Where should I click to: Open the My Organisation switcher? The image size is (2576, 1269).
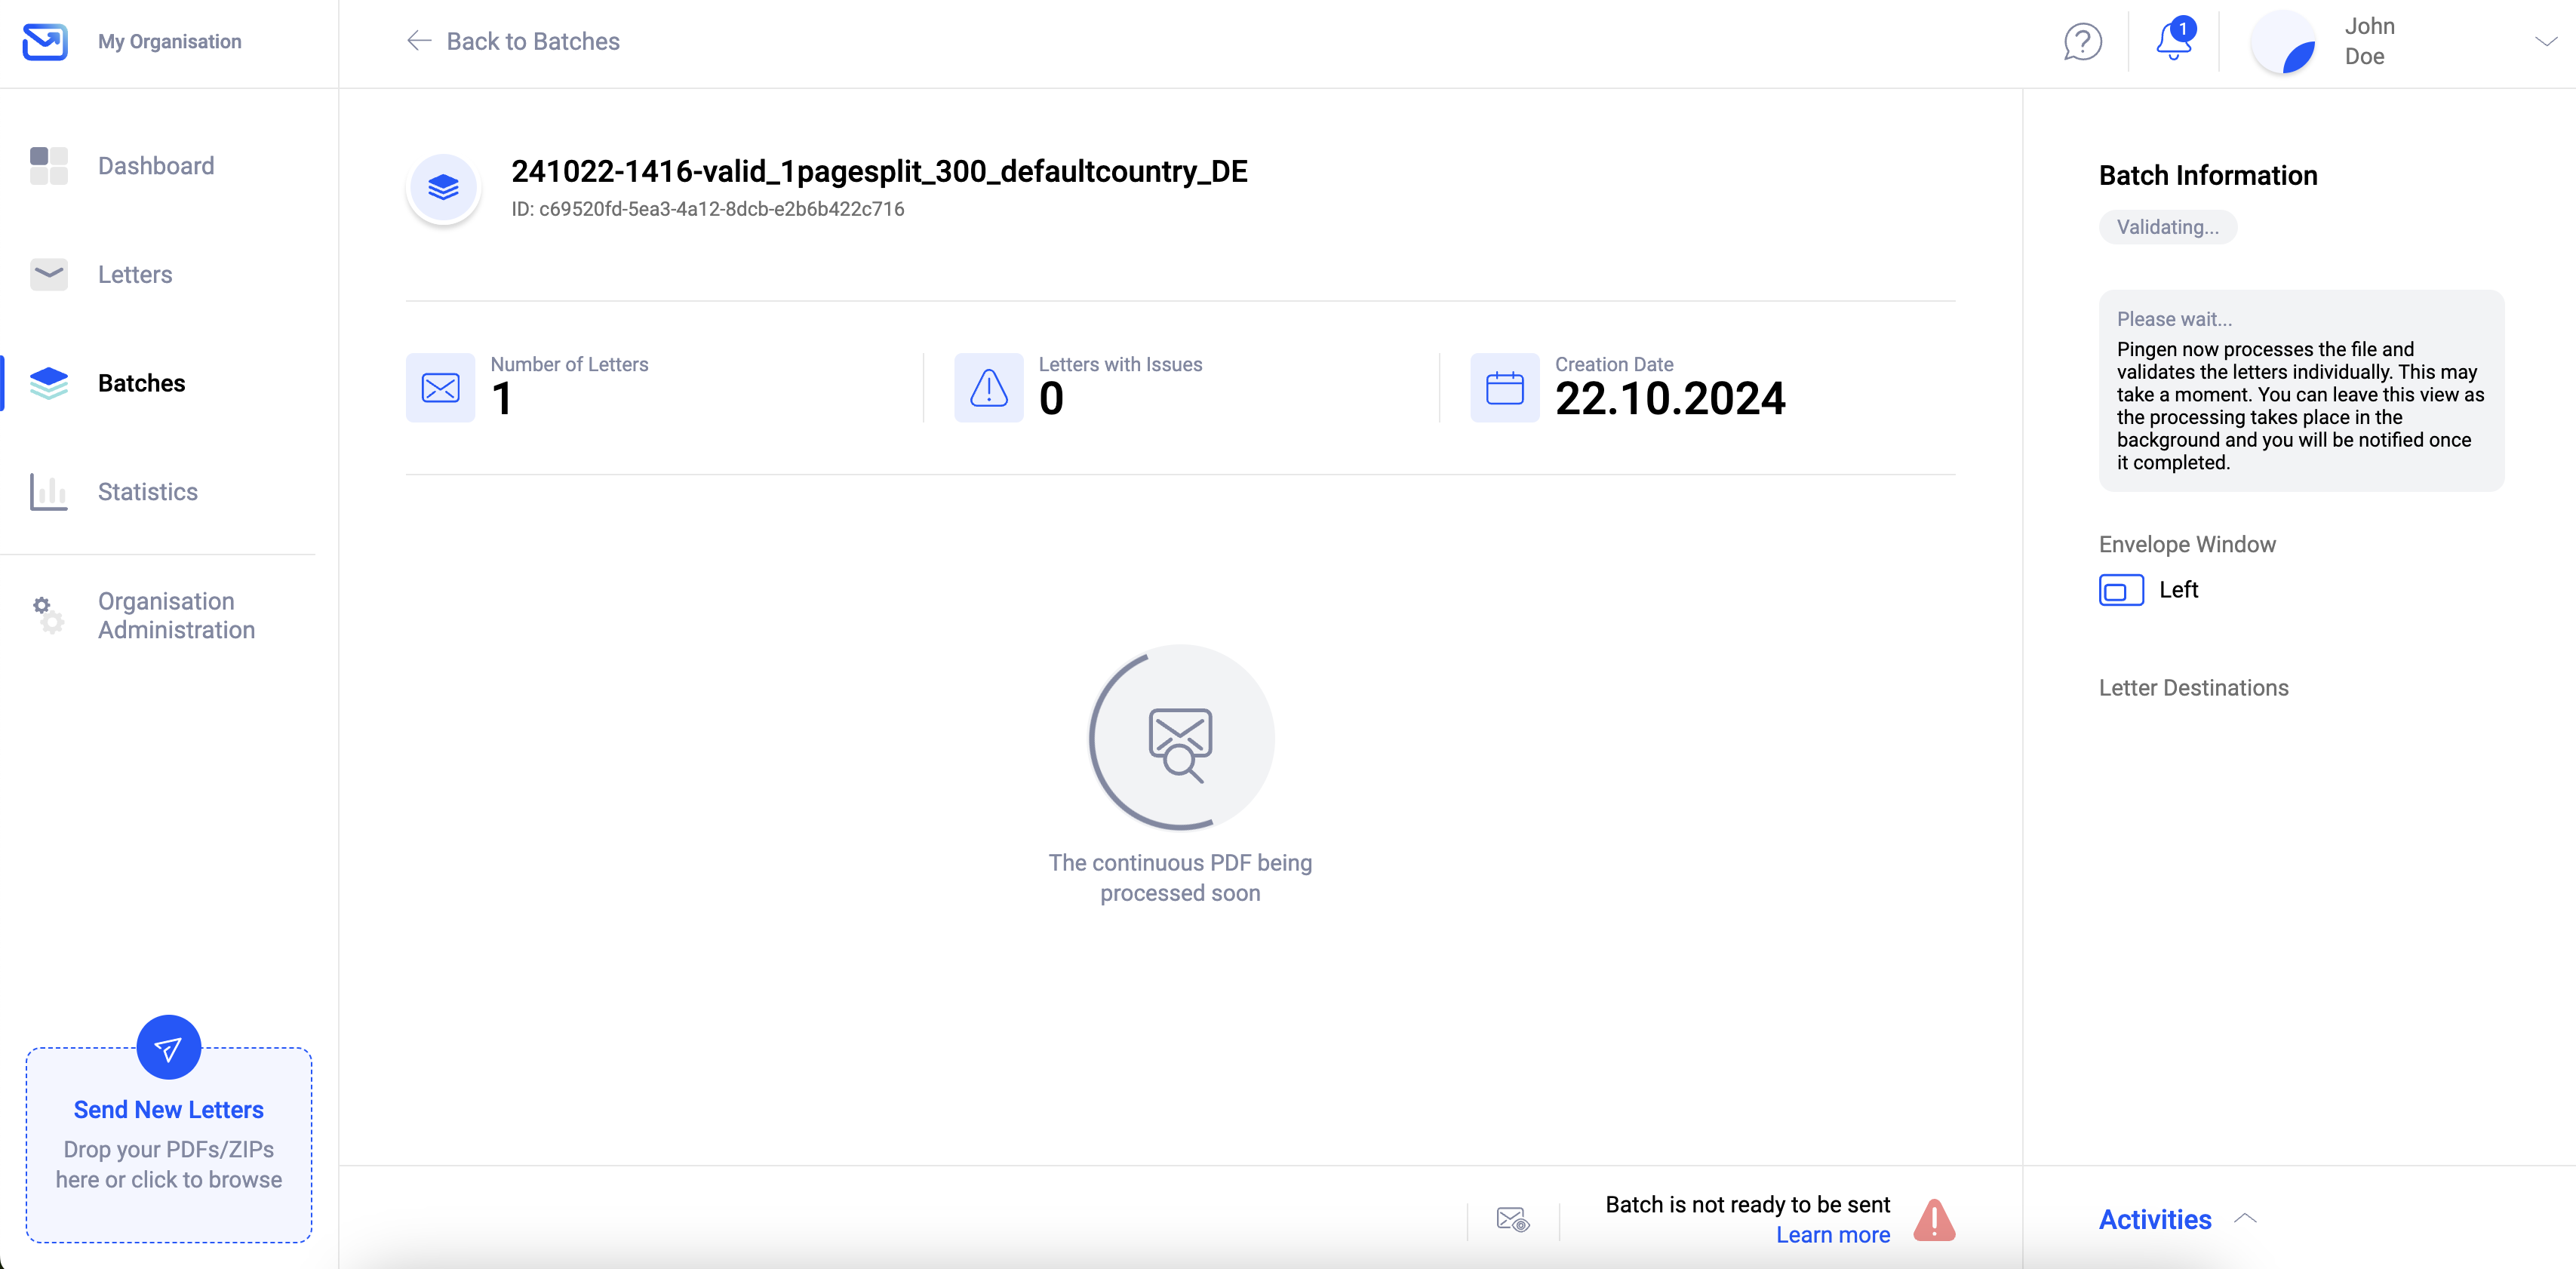[x=169, y=42]
